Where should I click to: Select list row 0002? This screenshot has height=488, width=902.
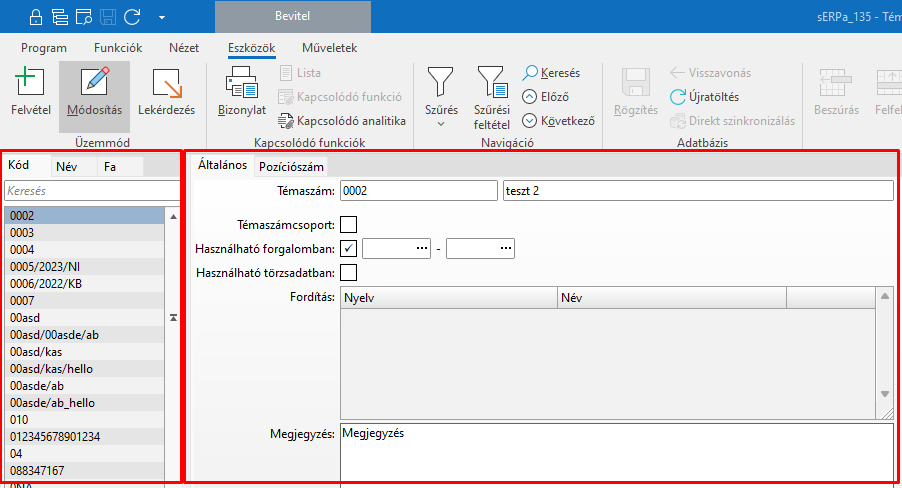[85, 216]
